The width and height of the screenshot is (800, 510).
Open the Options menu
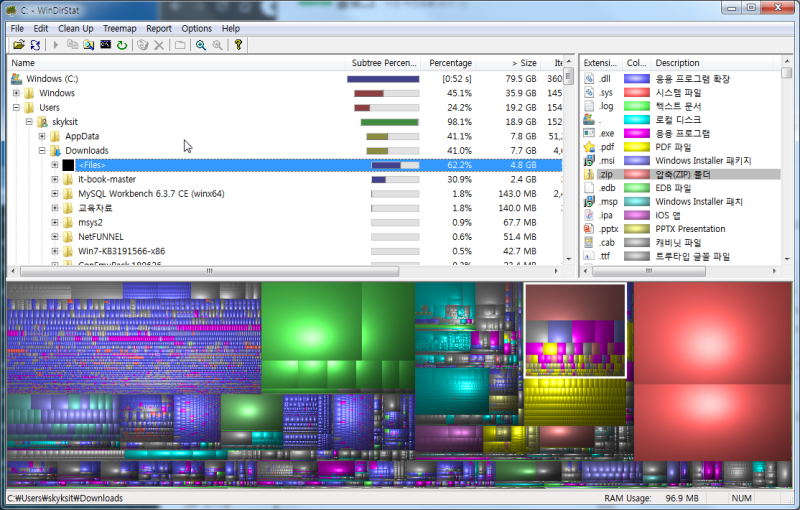(196, 29)
